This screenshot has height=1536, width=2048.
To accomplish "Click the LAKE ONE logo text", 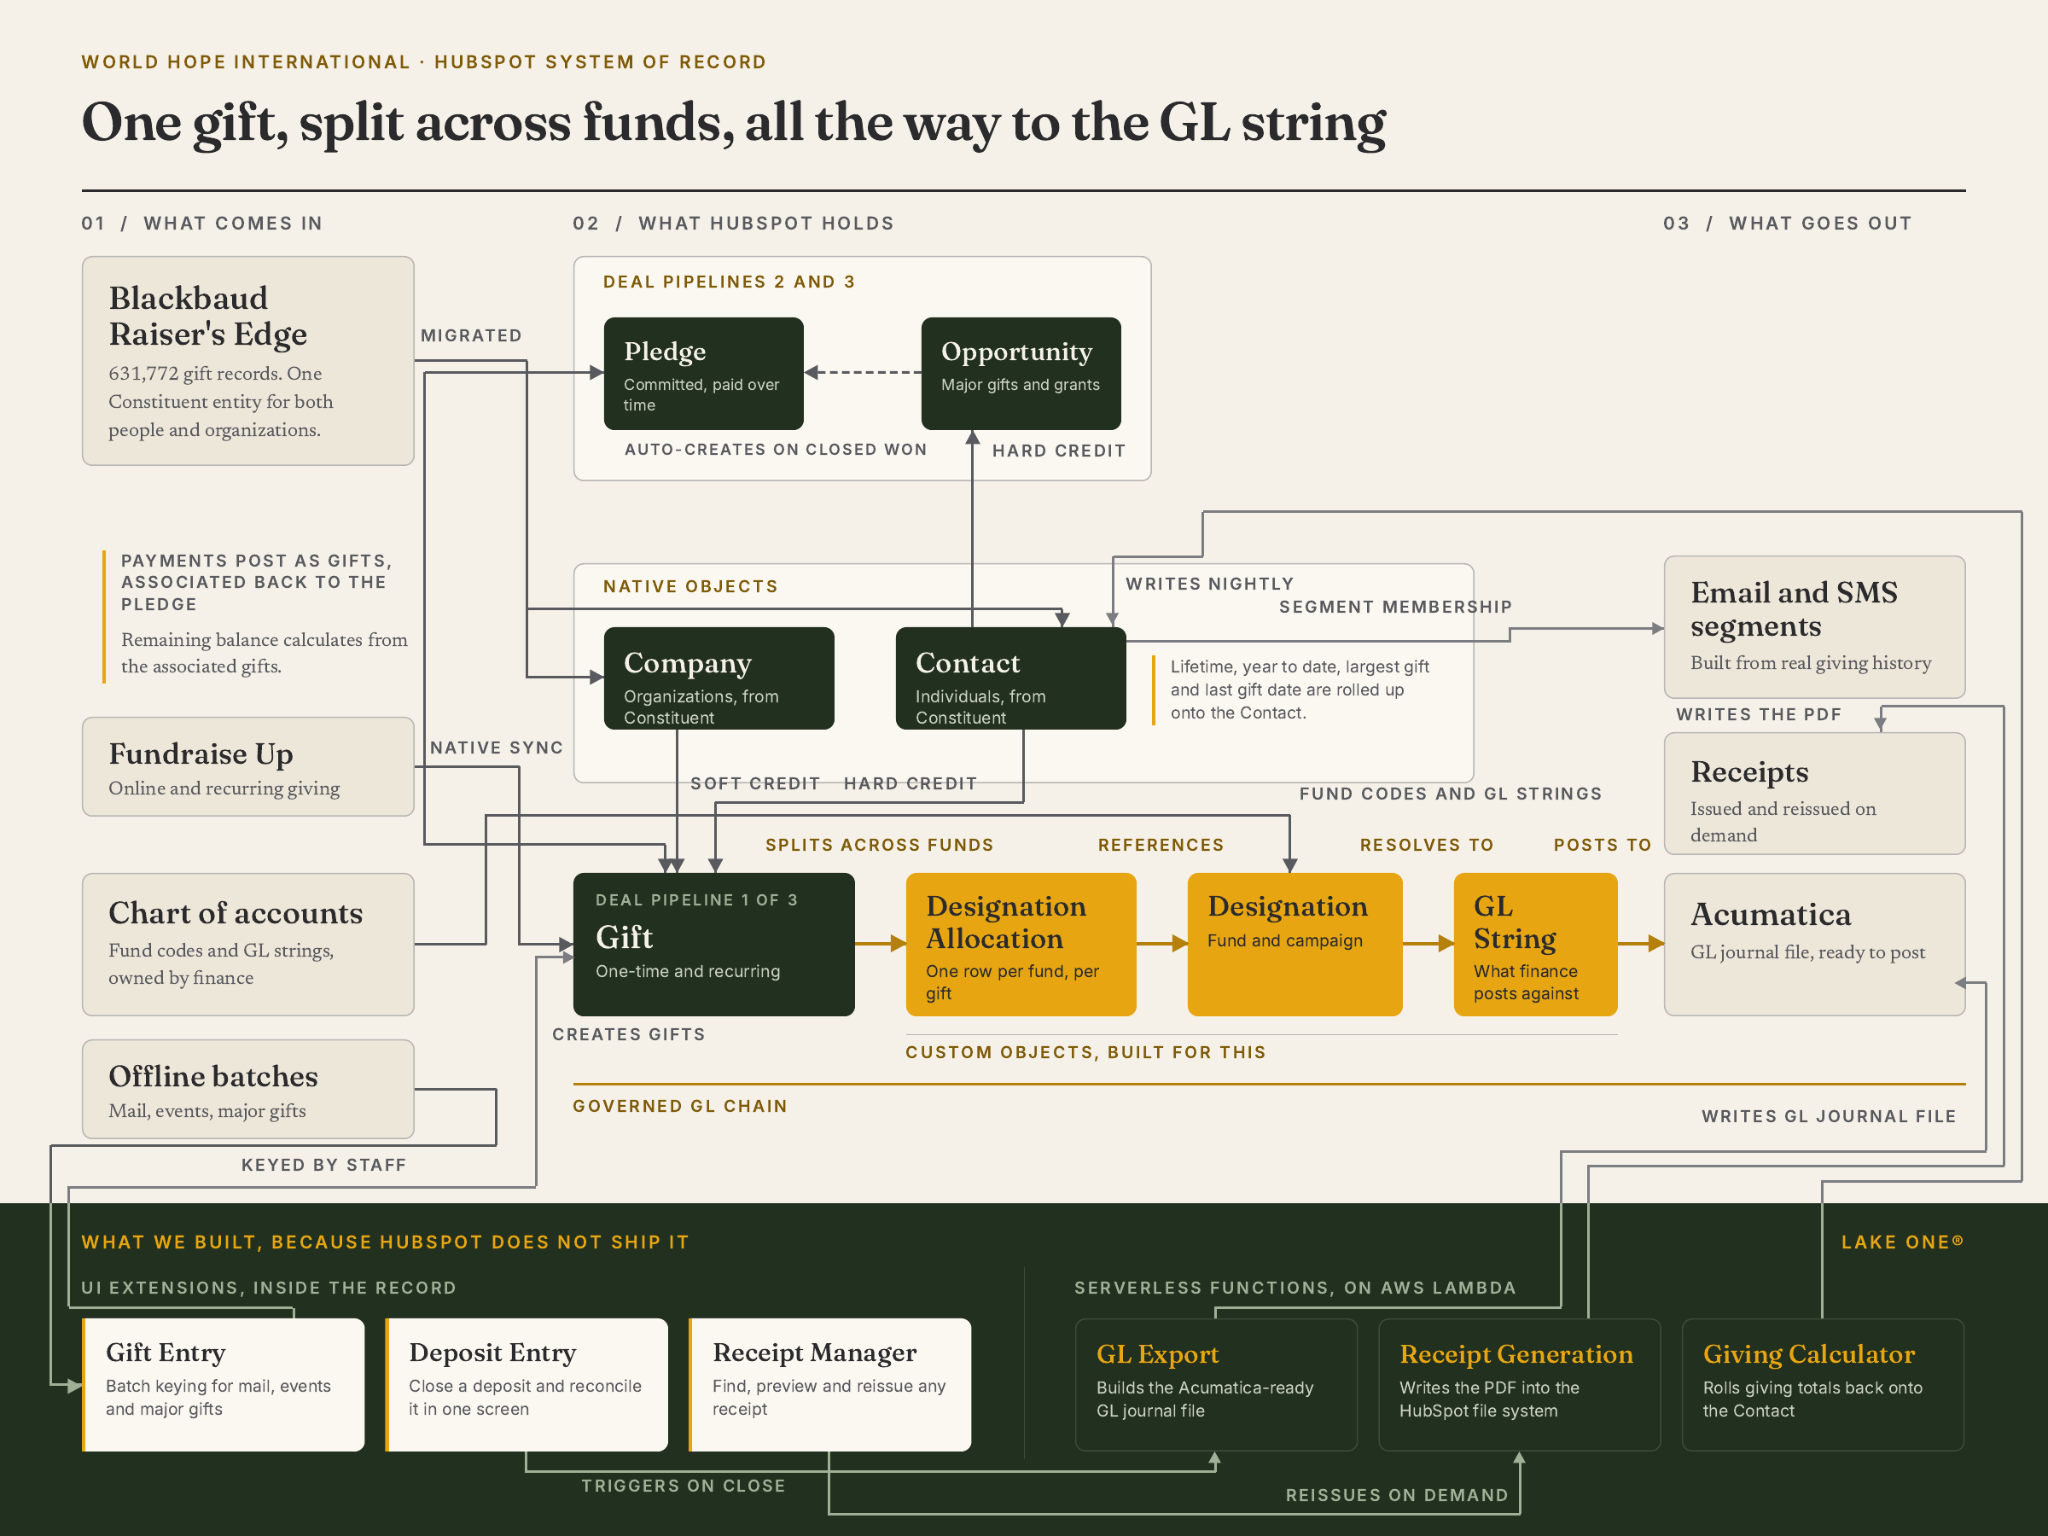I will coord(1903,1242).
